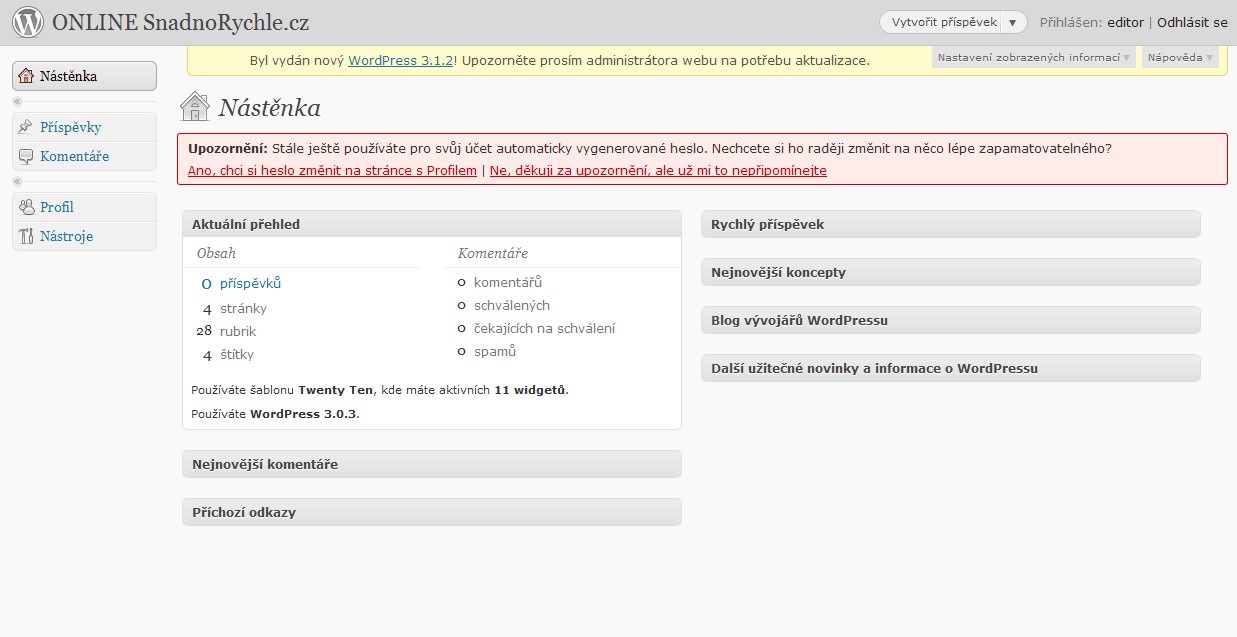Image resolution: width=1237 pixels, height=637 pixels.
Task: Collapse the Aktuální přehled widget header
Action: tap(432, 224)
